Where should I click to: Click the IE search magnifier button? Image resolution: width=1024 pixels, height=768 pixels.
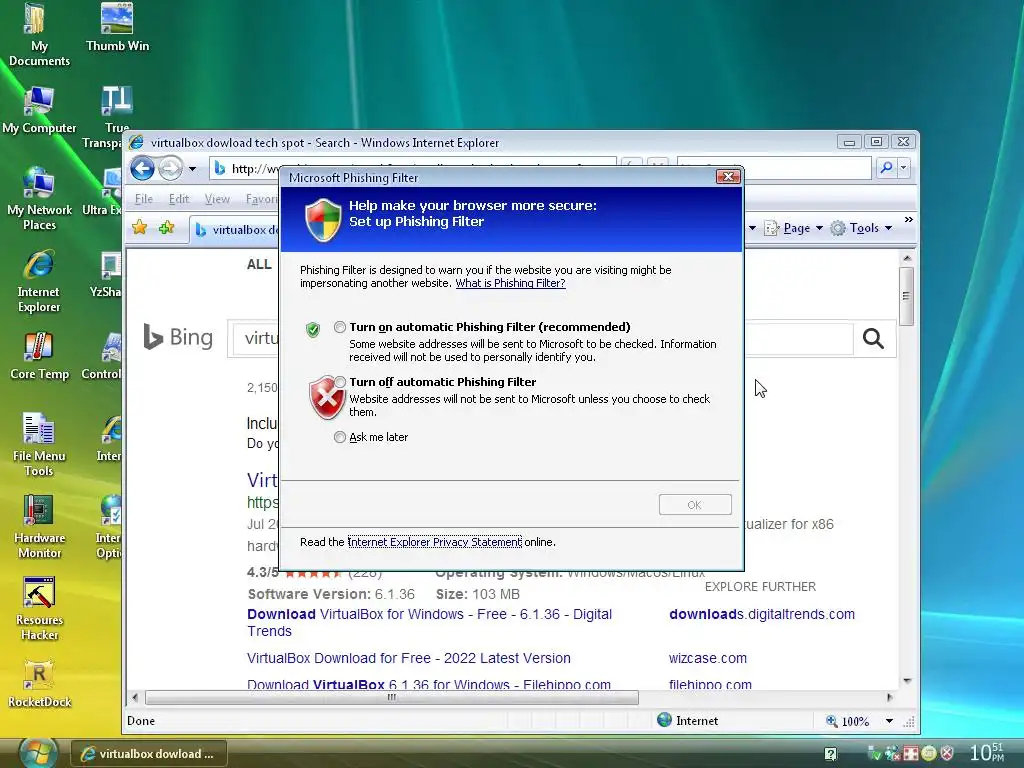coord(886,168)
